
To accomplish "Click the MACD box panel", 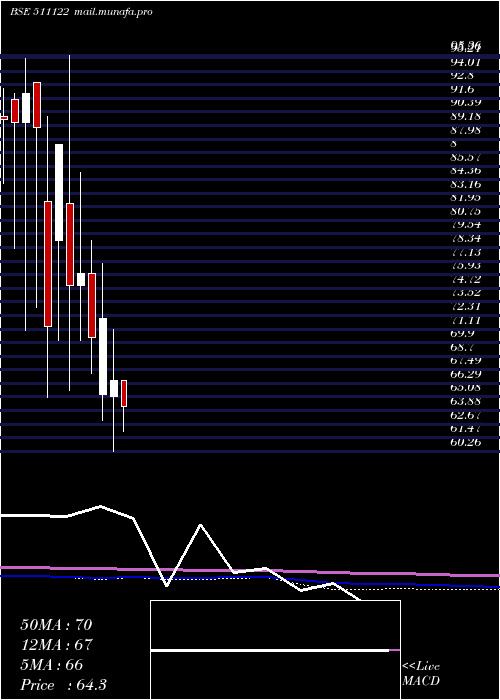I will pyautogui.click(x=275, y=650).
